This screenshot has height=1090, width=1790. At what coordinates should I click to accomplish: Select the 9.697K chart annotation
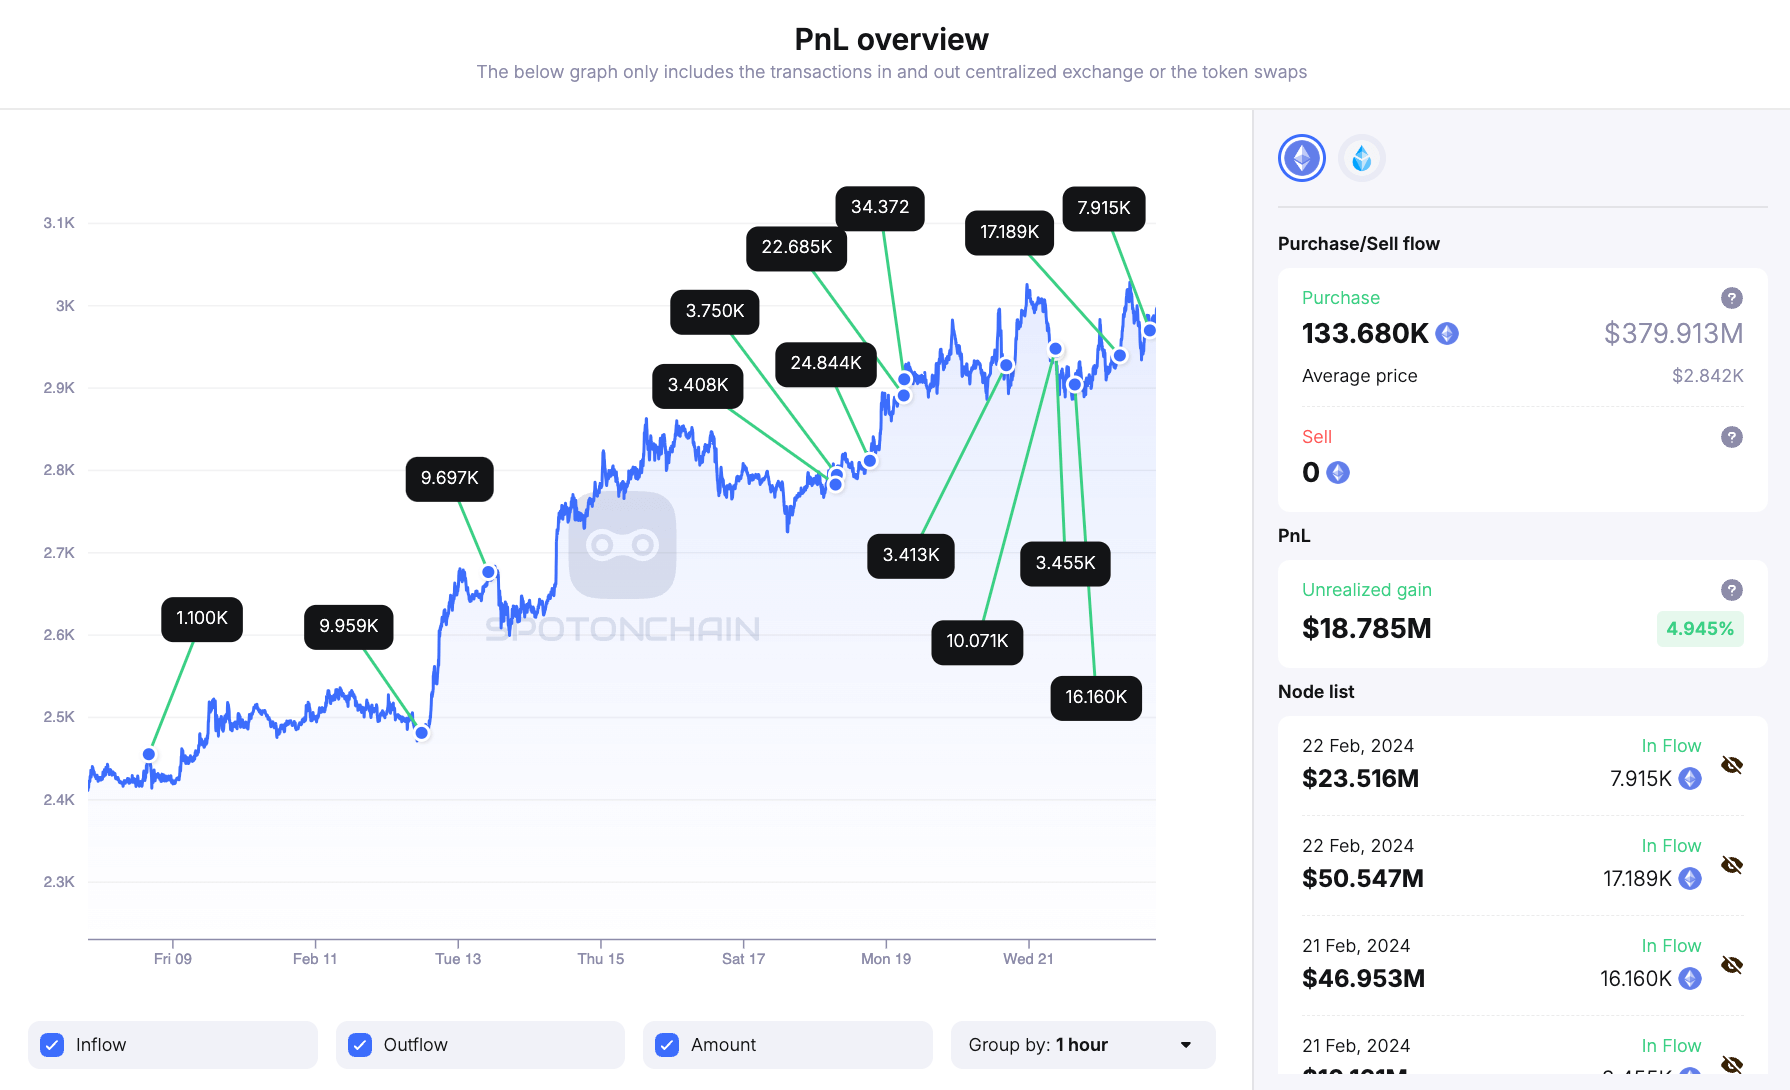(449, 479)
